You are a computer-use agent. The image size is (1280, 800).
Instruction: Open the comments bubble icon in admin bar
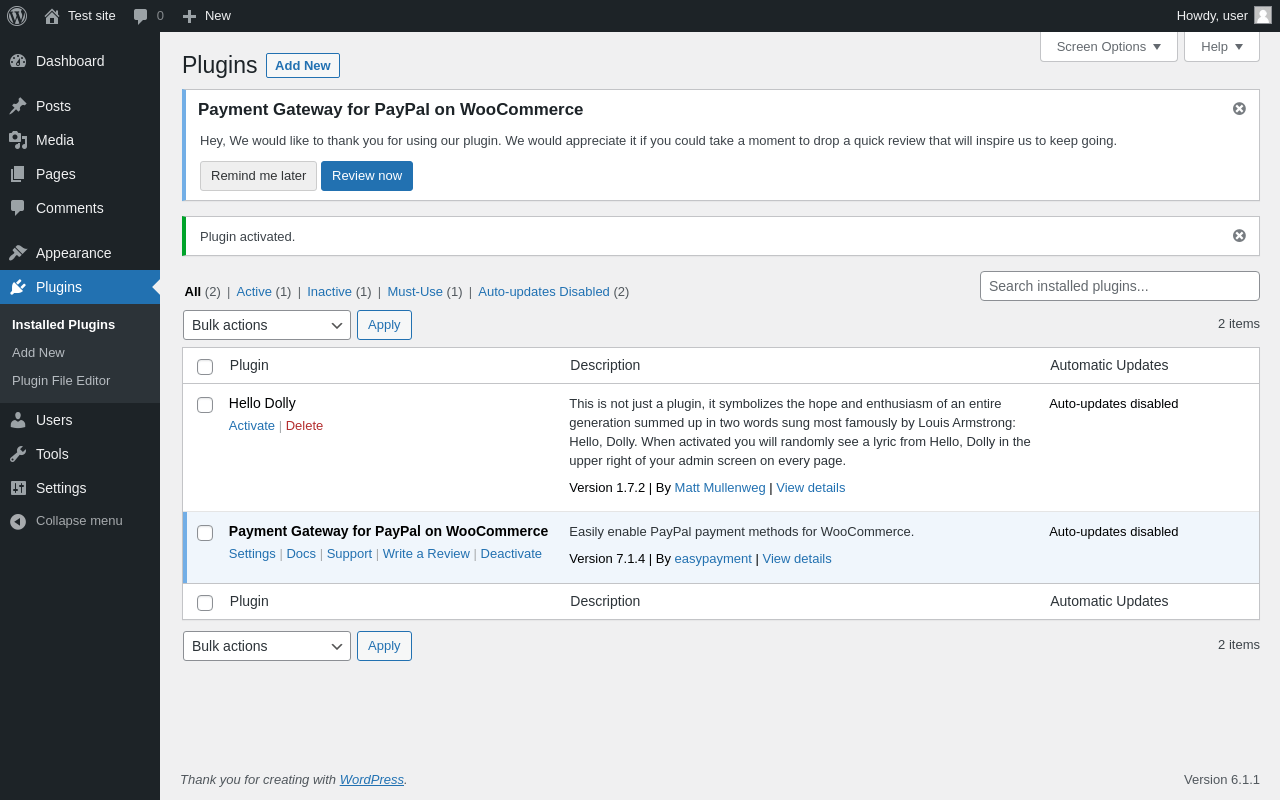click(x=141, y=16)
